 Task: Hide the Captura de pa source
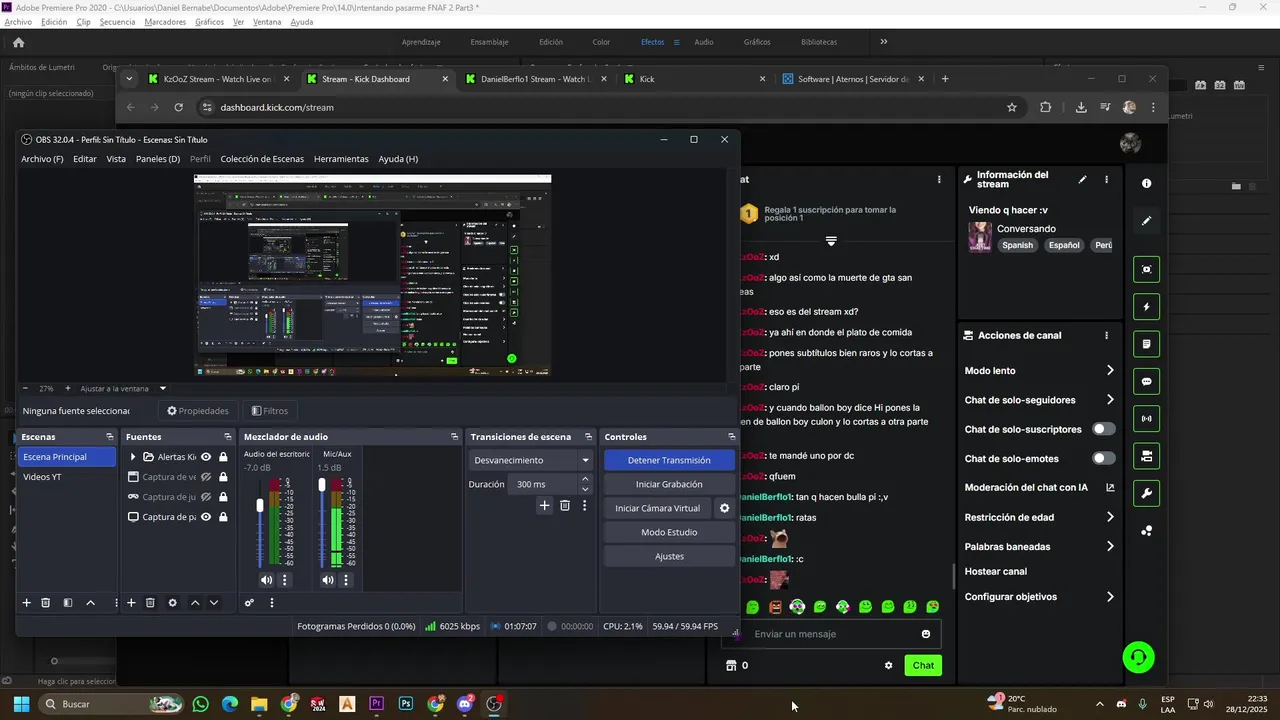tap(206, 517)
